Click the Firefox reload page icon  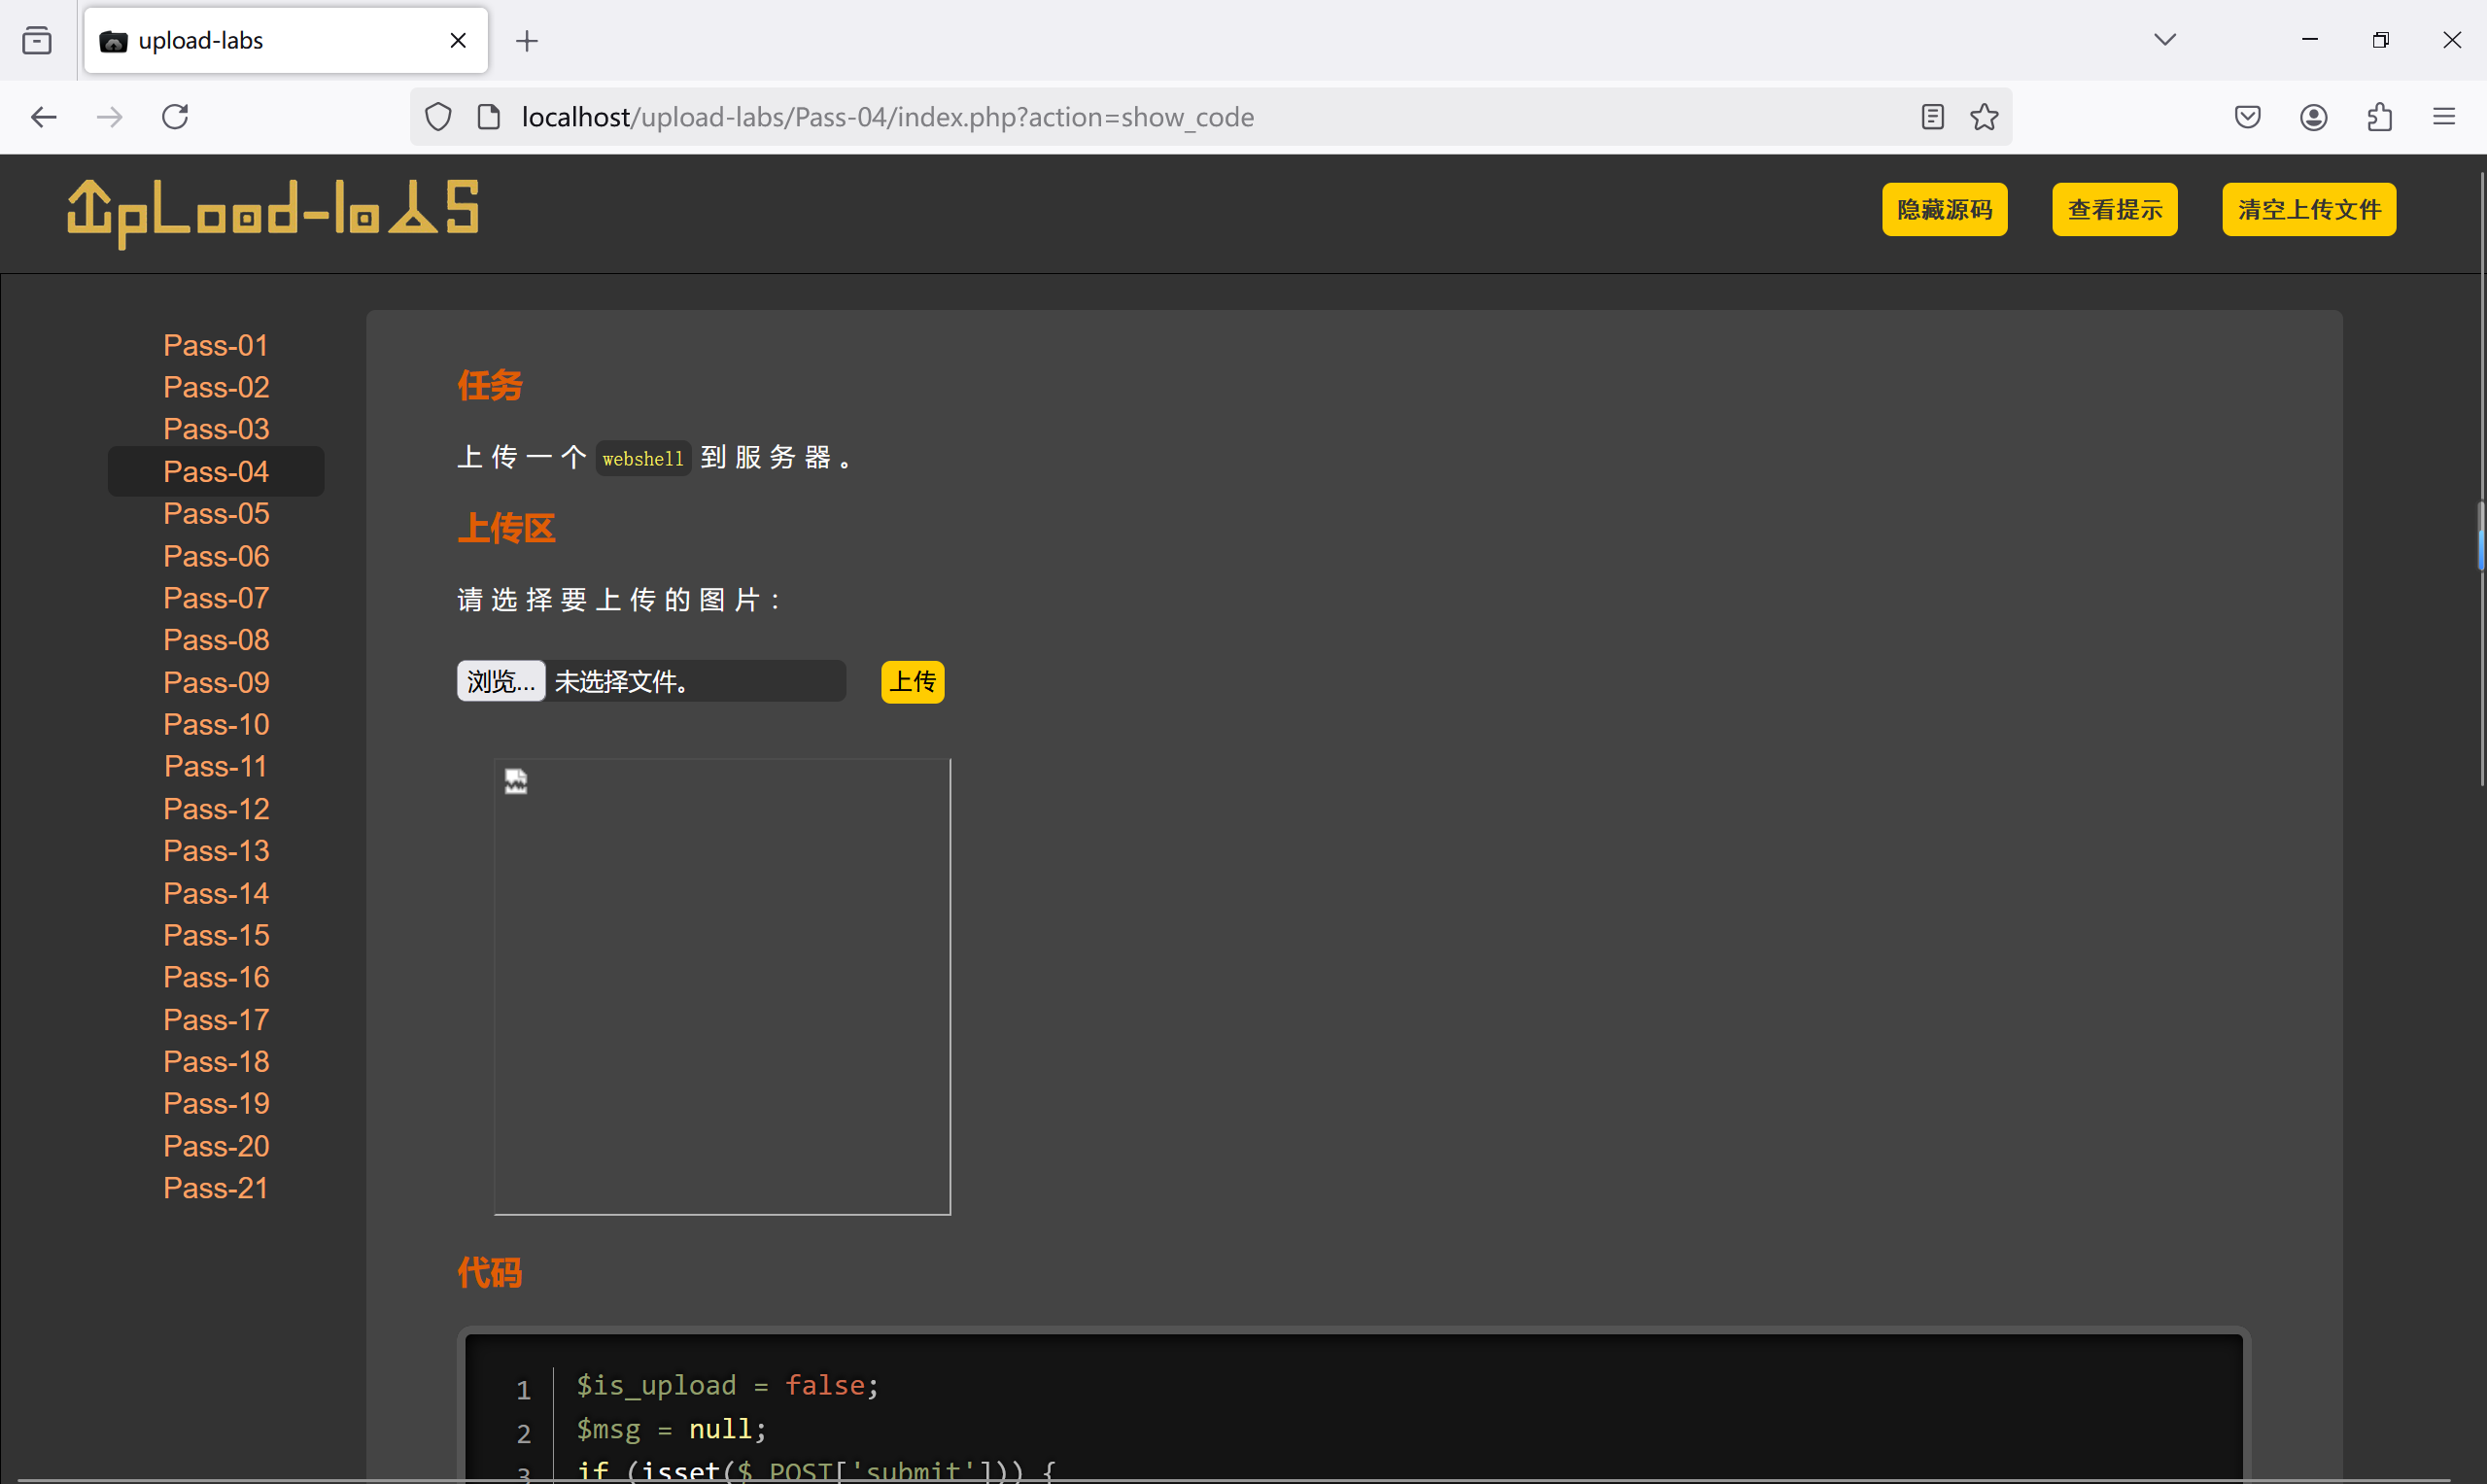[175, 117]
